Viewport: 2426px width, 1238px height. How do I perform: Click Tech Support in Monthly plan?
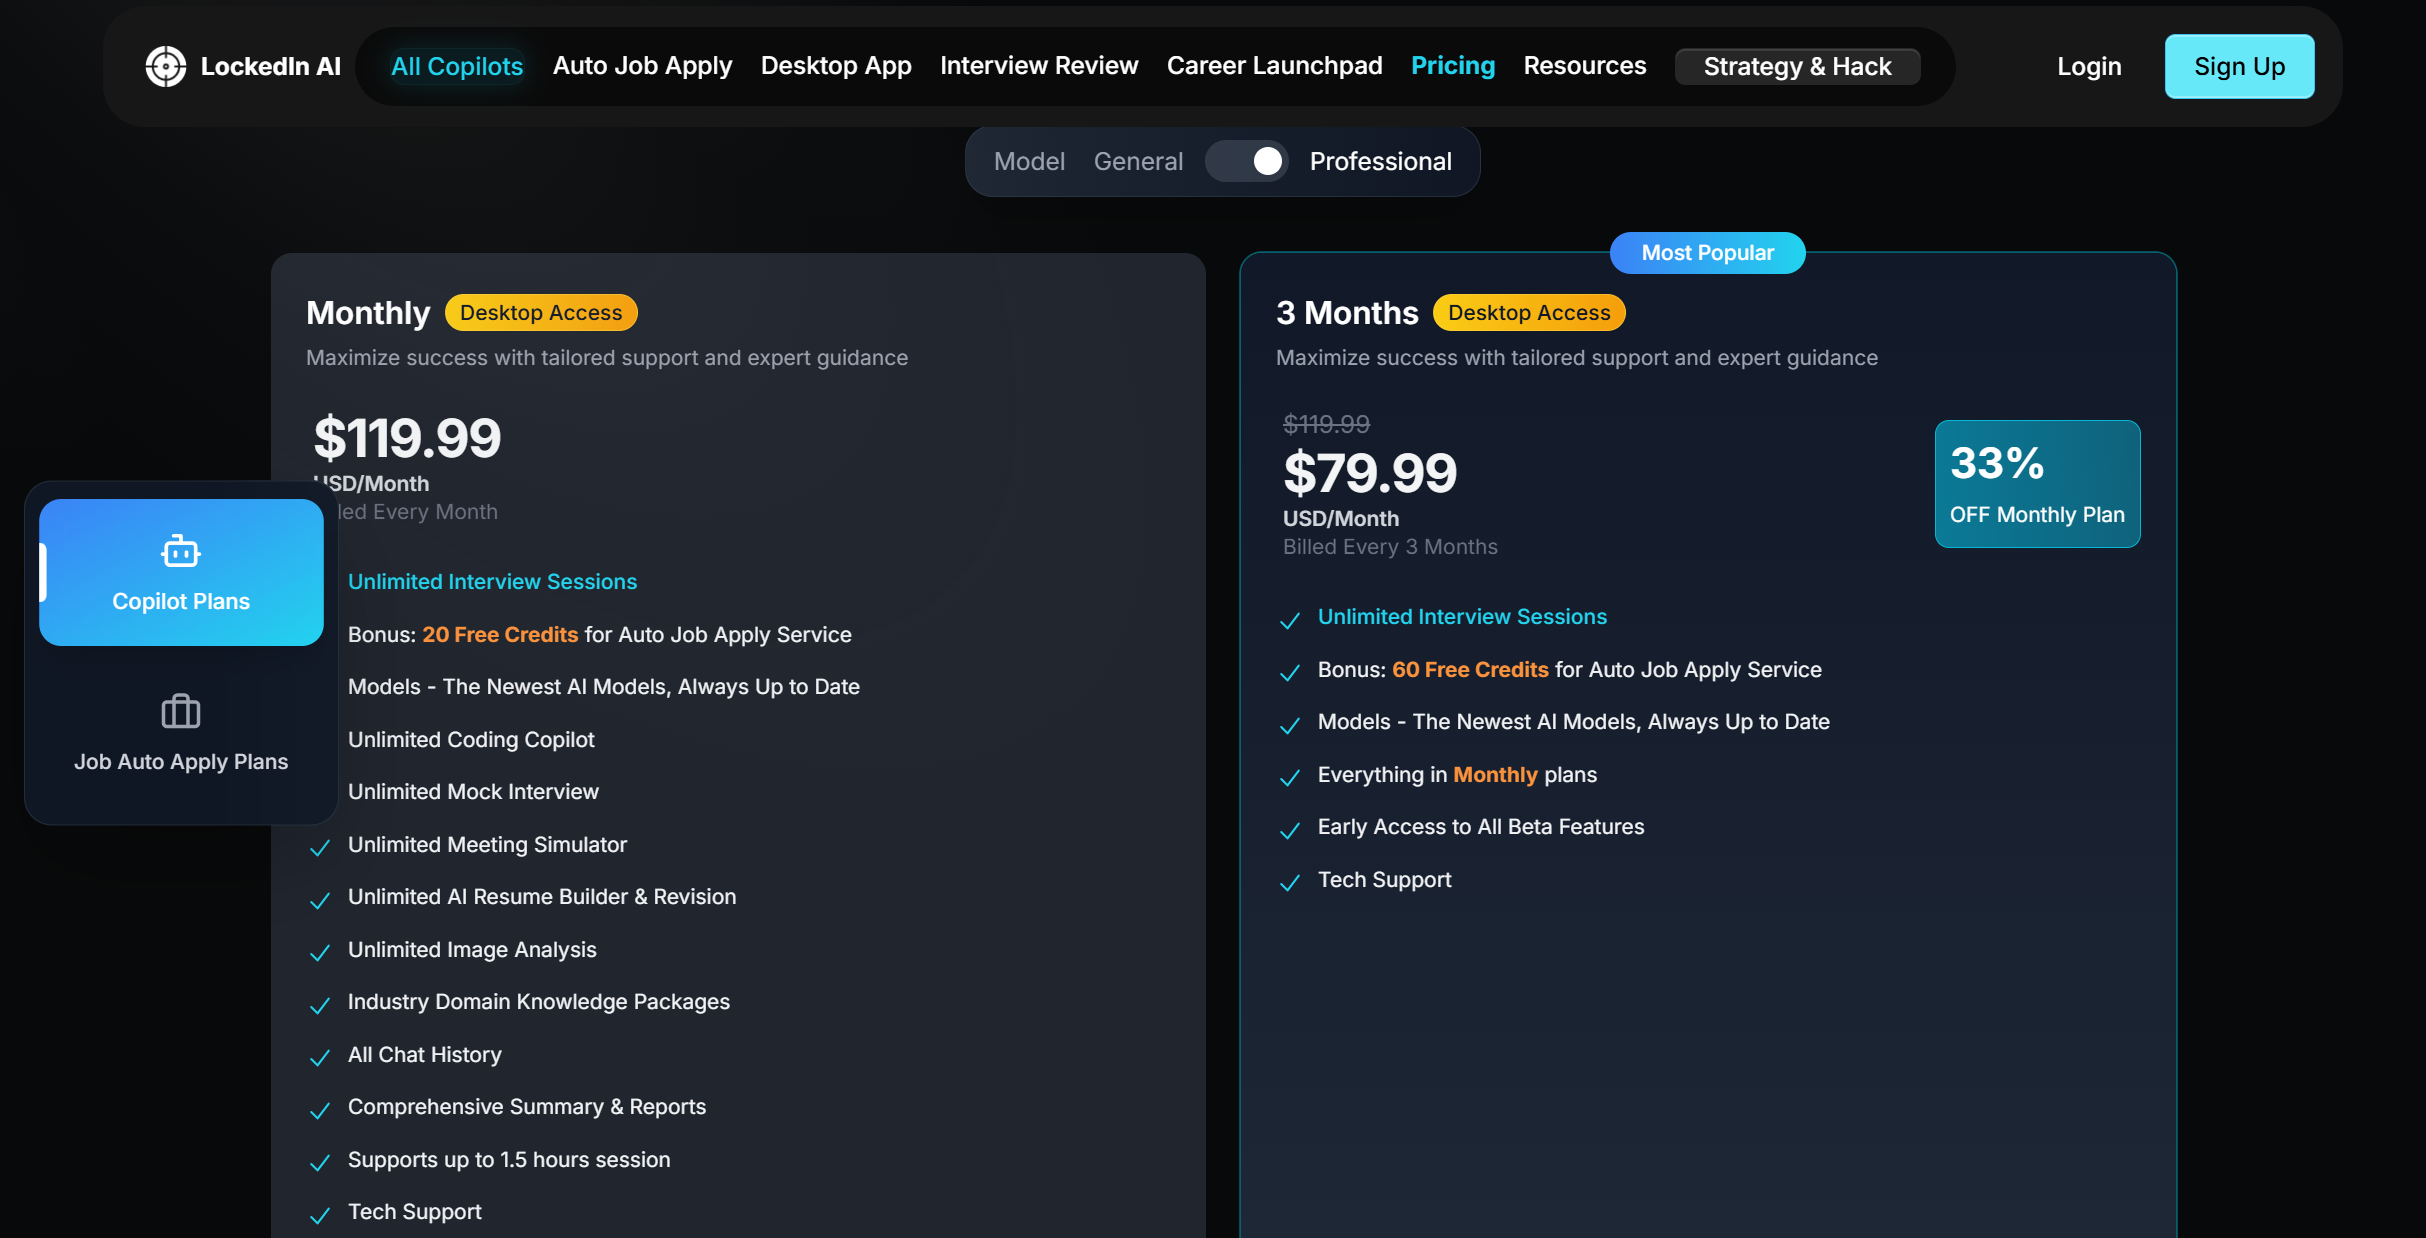[x=415, y=1212]
